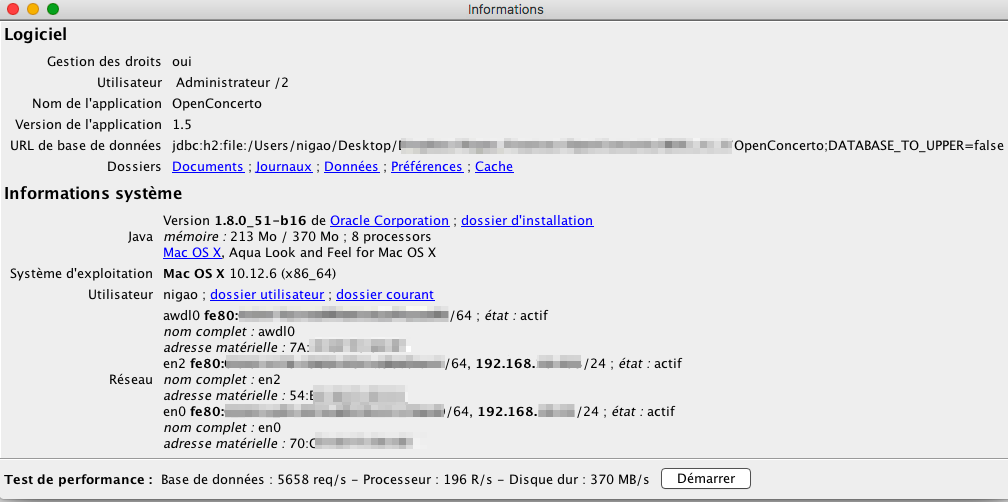Click the Gestion des droits label
The width and height of the screenshot is (1008, 502).
tap(104, 62)
